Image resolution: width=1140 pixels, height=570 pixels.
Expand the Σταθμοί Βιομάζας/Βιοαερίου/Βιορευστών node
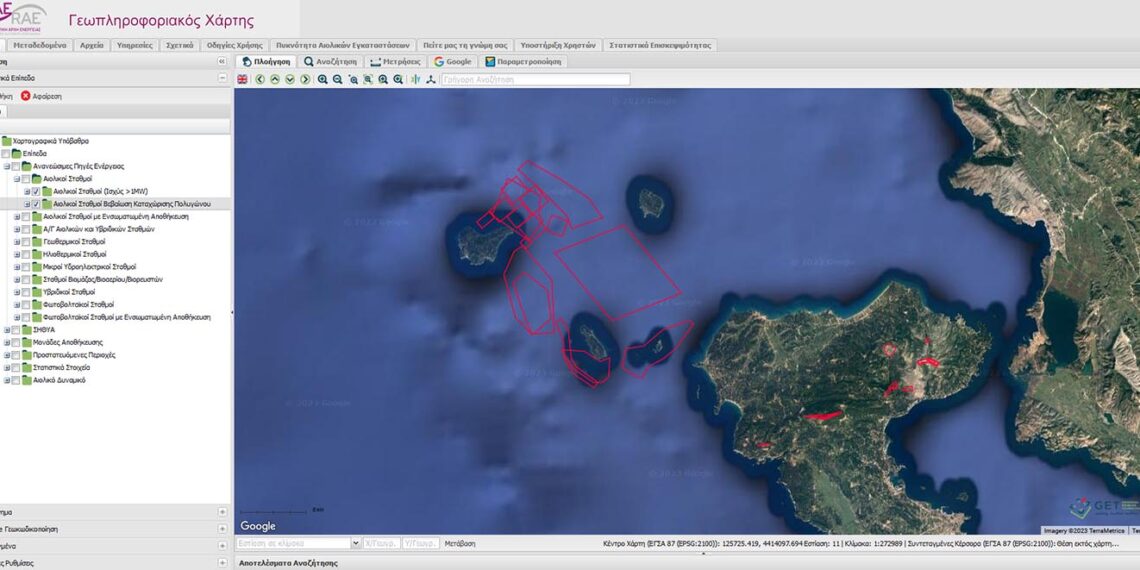coord(17,279)
